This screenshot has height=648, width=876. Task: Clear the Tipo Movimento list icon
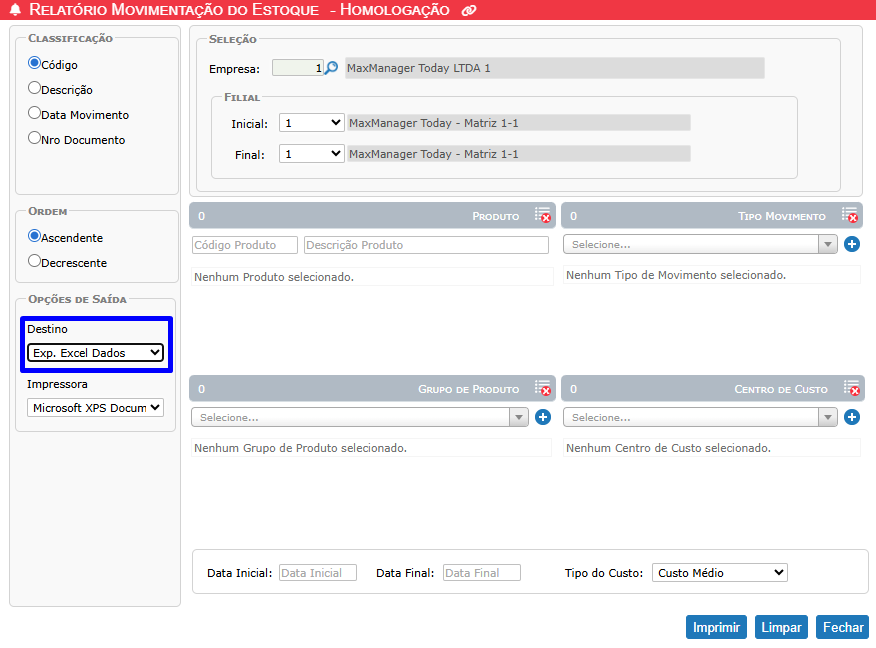click(x=850, y=216)
